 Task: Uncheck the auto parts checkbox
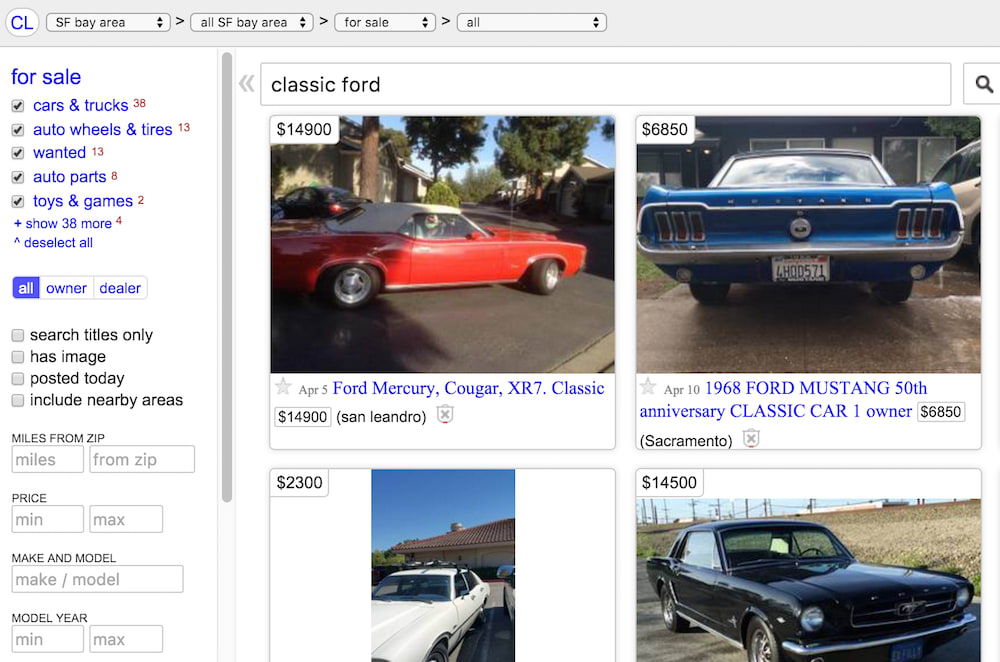[18, 177]
